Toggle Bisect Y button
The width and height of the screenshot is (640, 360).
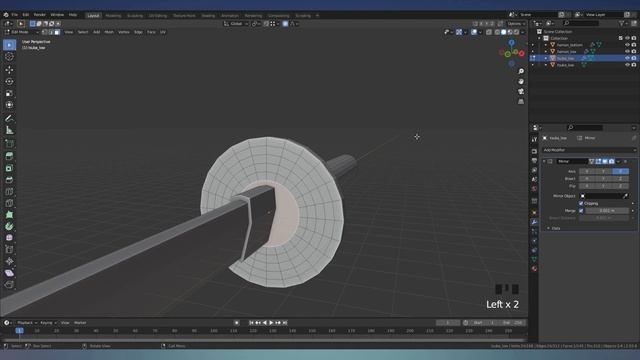click(x=604, y=179)
